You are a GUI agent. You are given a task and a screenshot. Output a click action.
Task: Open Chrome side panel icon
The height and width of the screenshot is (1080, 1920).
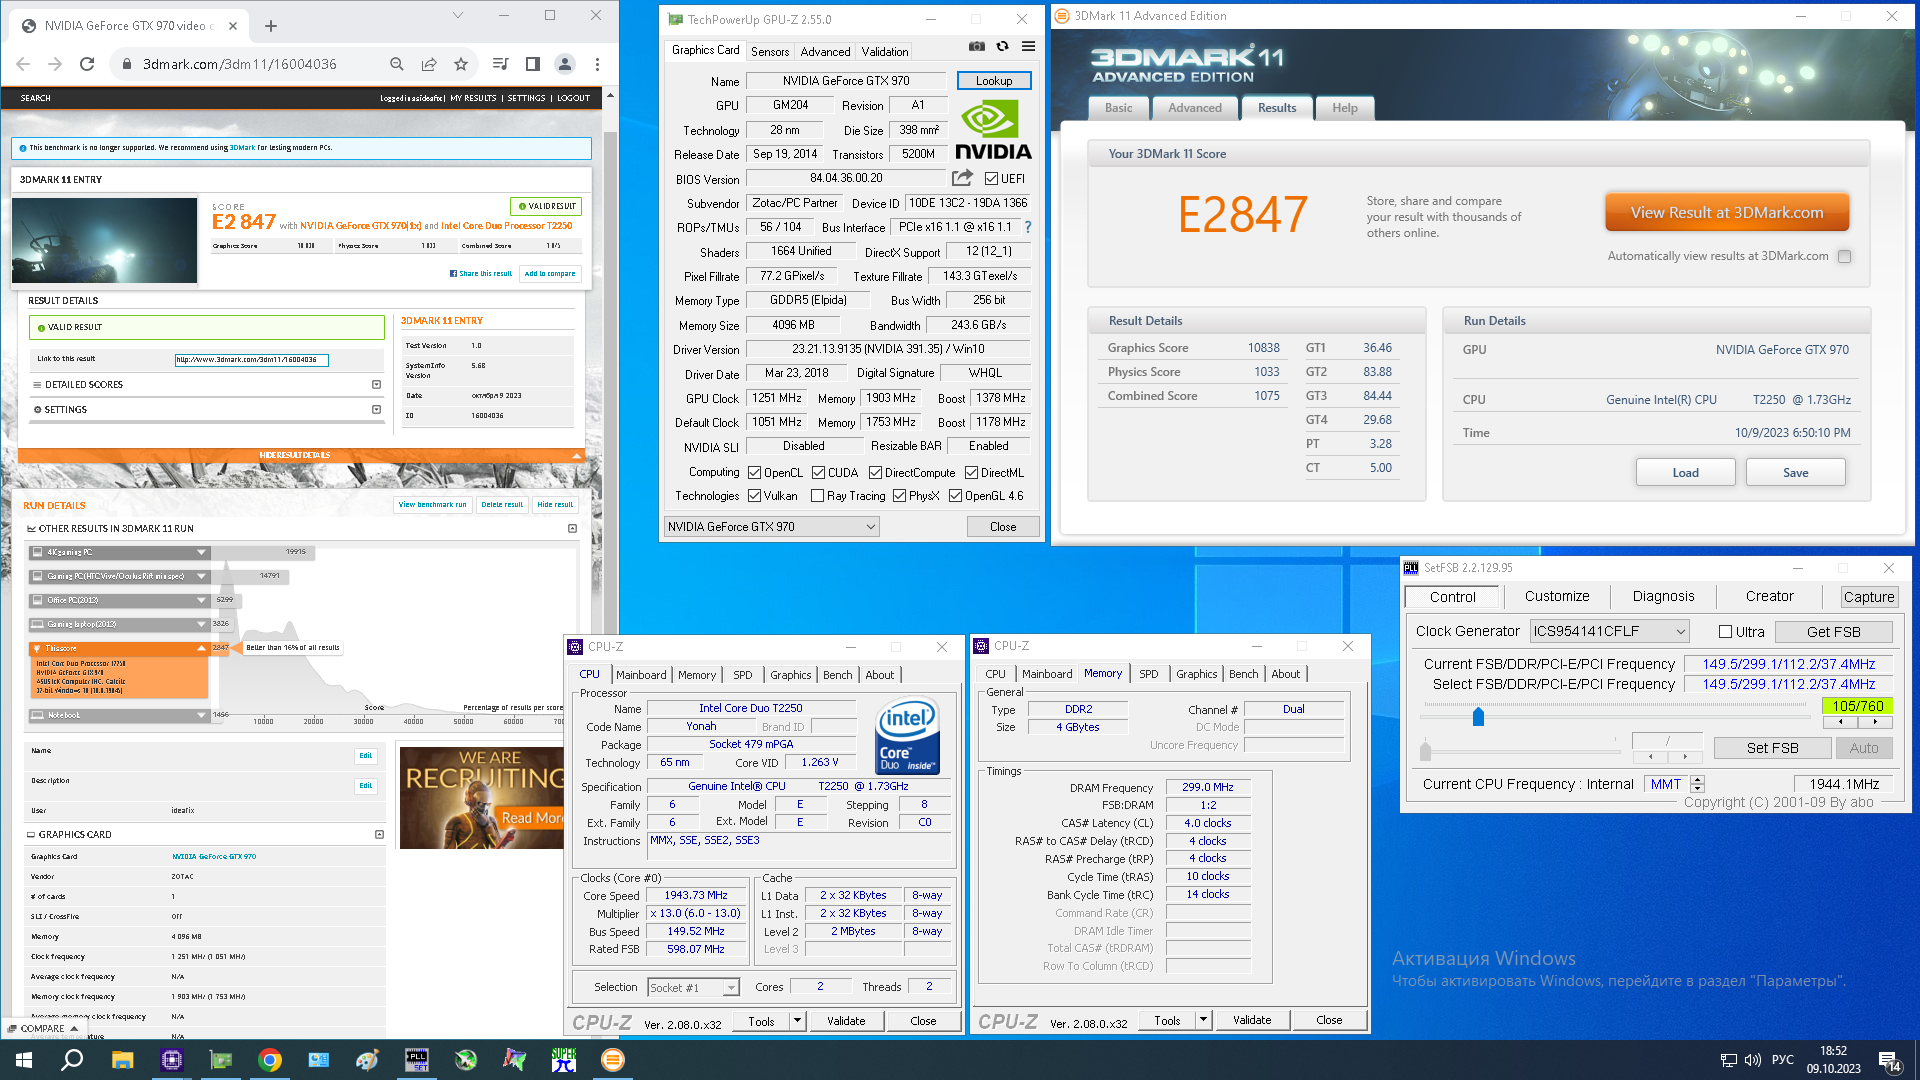click(x=533, y=64)
